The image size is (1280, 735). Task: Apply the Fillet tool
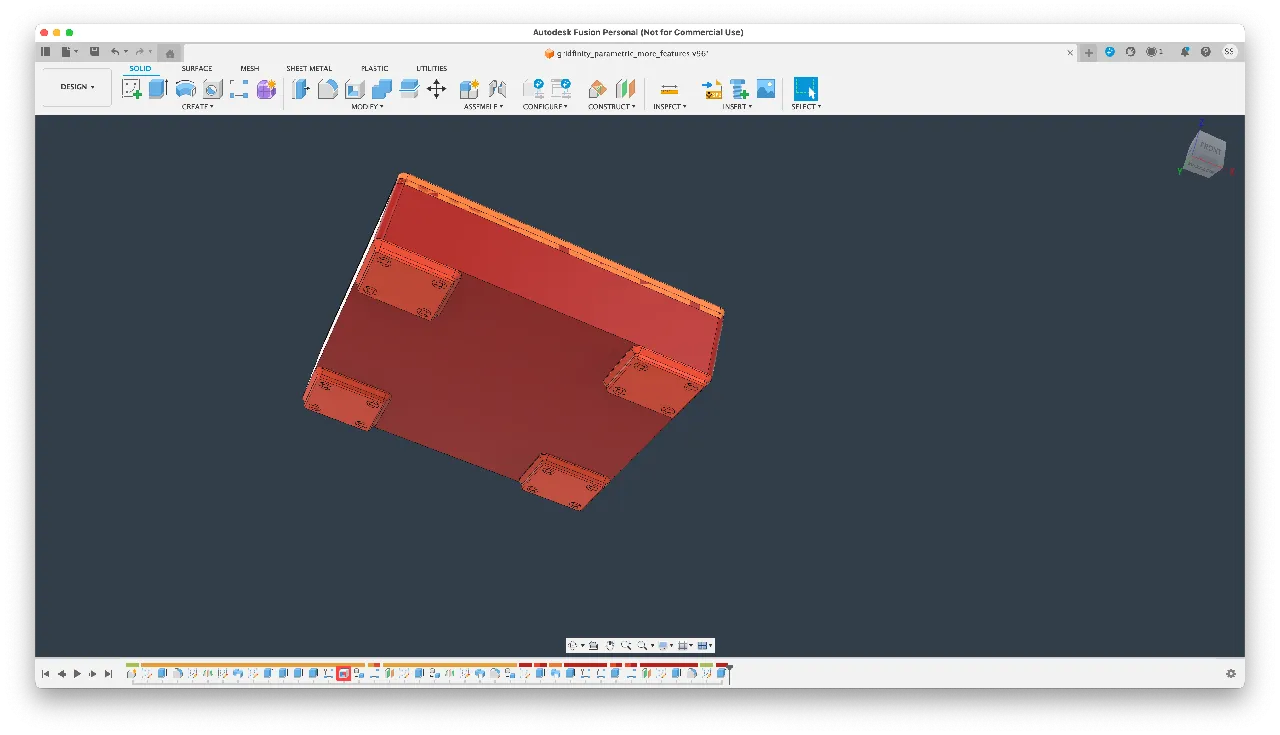(328, 88)
